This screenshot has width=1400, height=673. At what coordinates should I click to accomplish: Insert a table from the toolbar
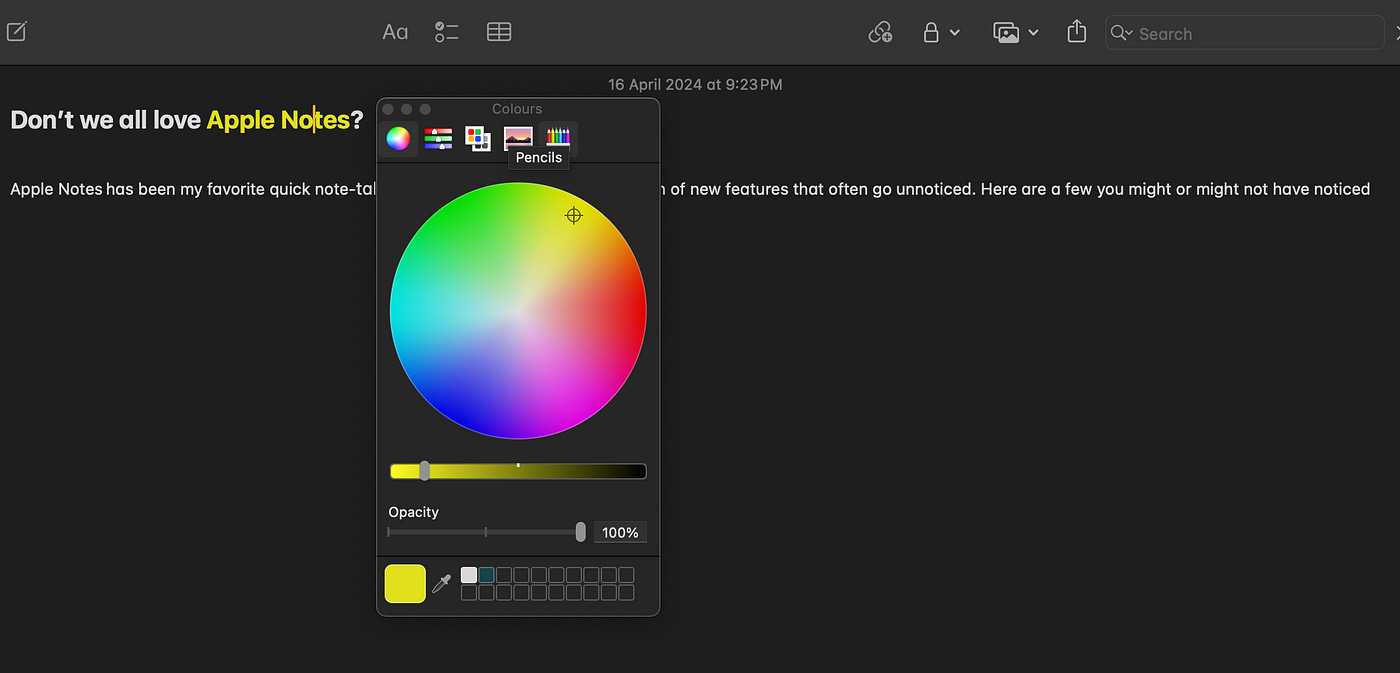click(x=499, y=32)
